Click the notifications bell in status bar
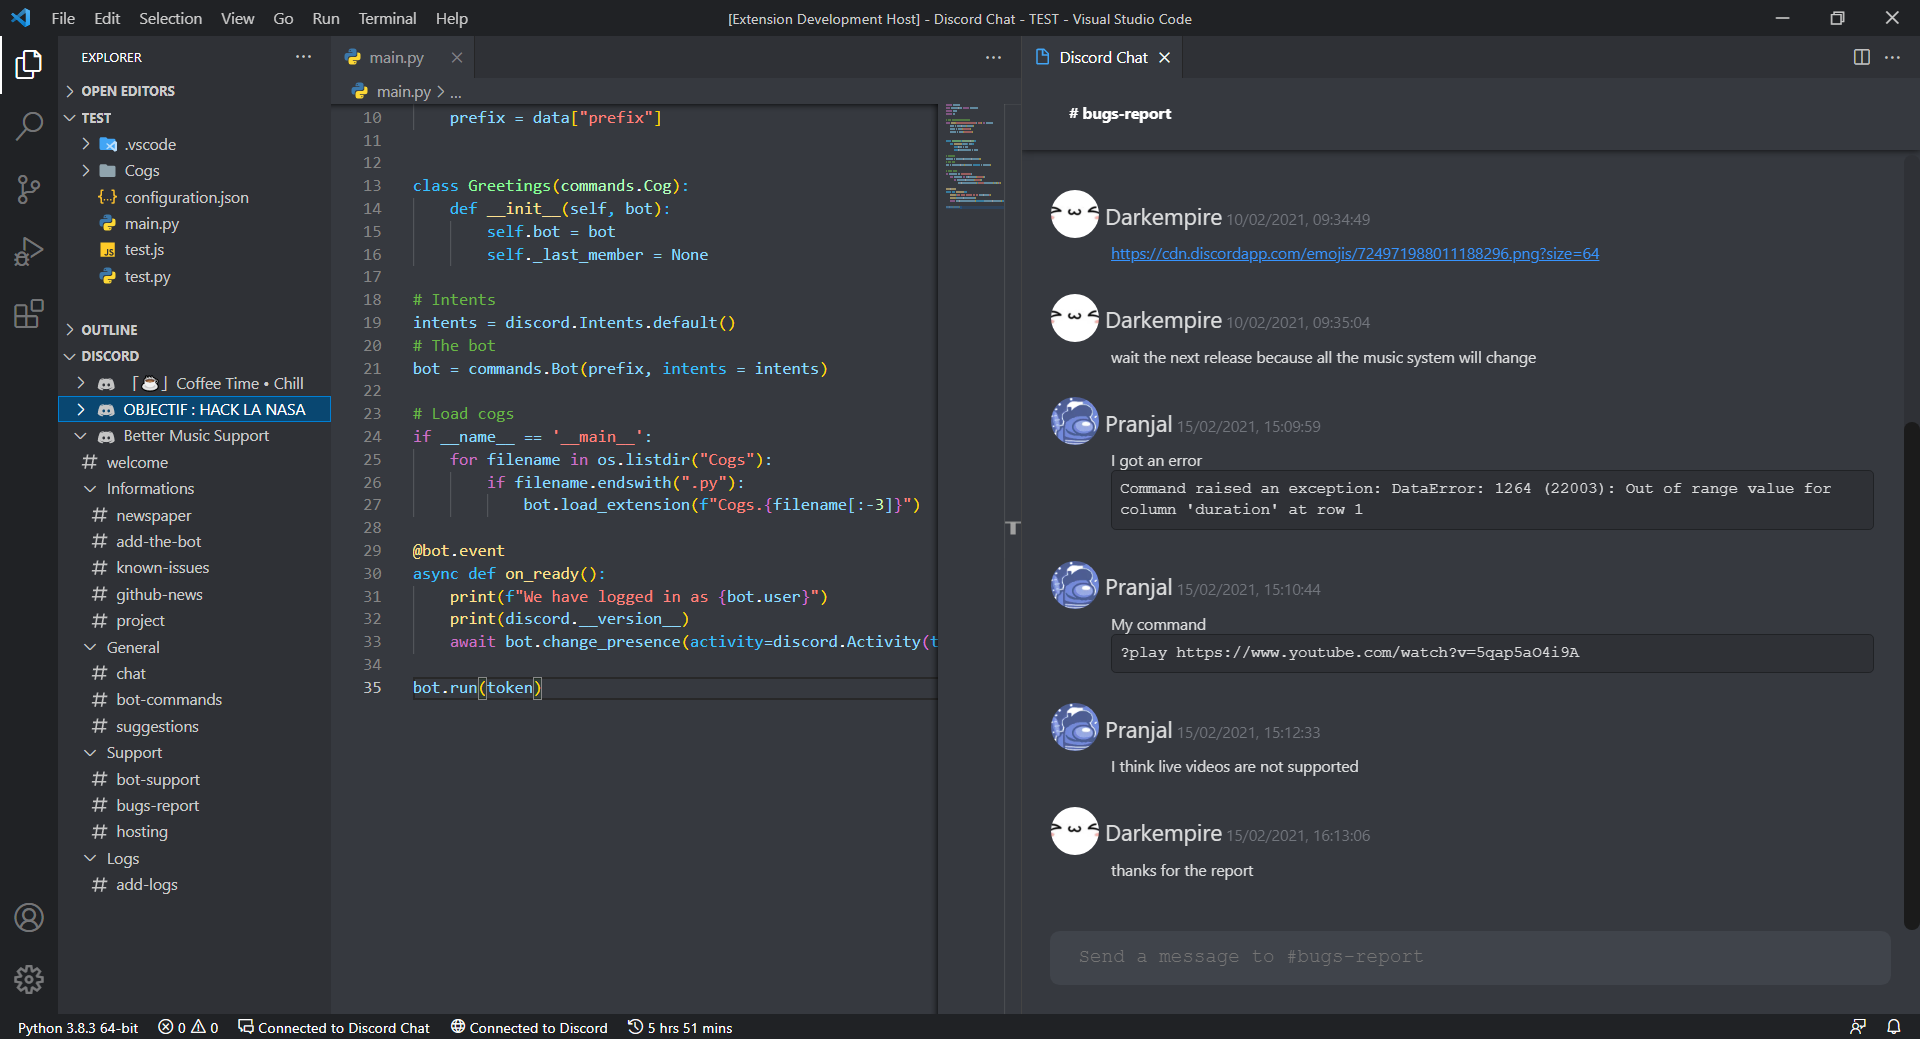The image size is (1920, 1039). coord(1894,1027)
